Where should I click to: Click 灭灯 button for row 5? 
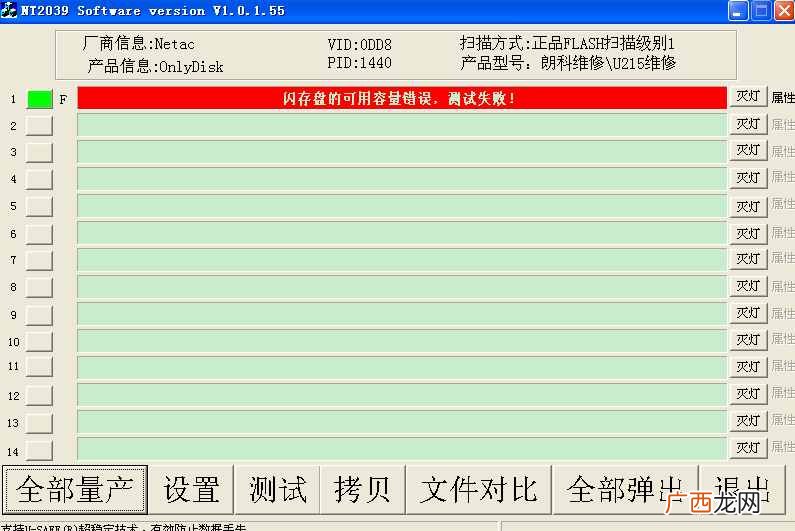click(x=748, y=207)
